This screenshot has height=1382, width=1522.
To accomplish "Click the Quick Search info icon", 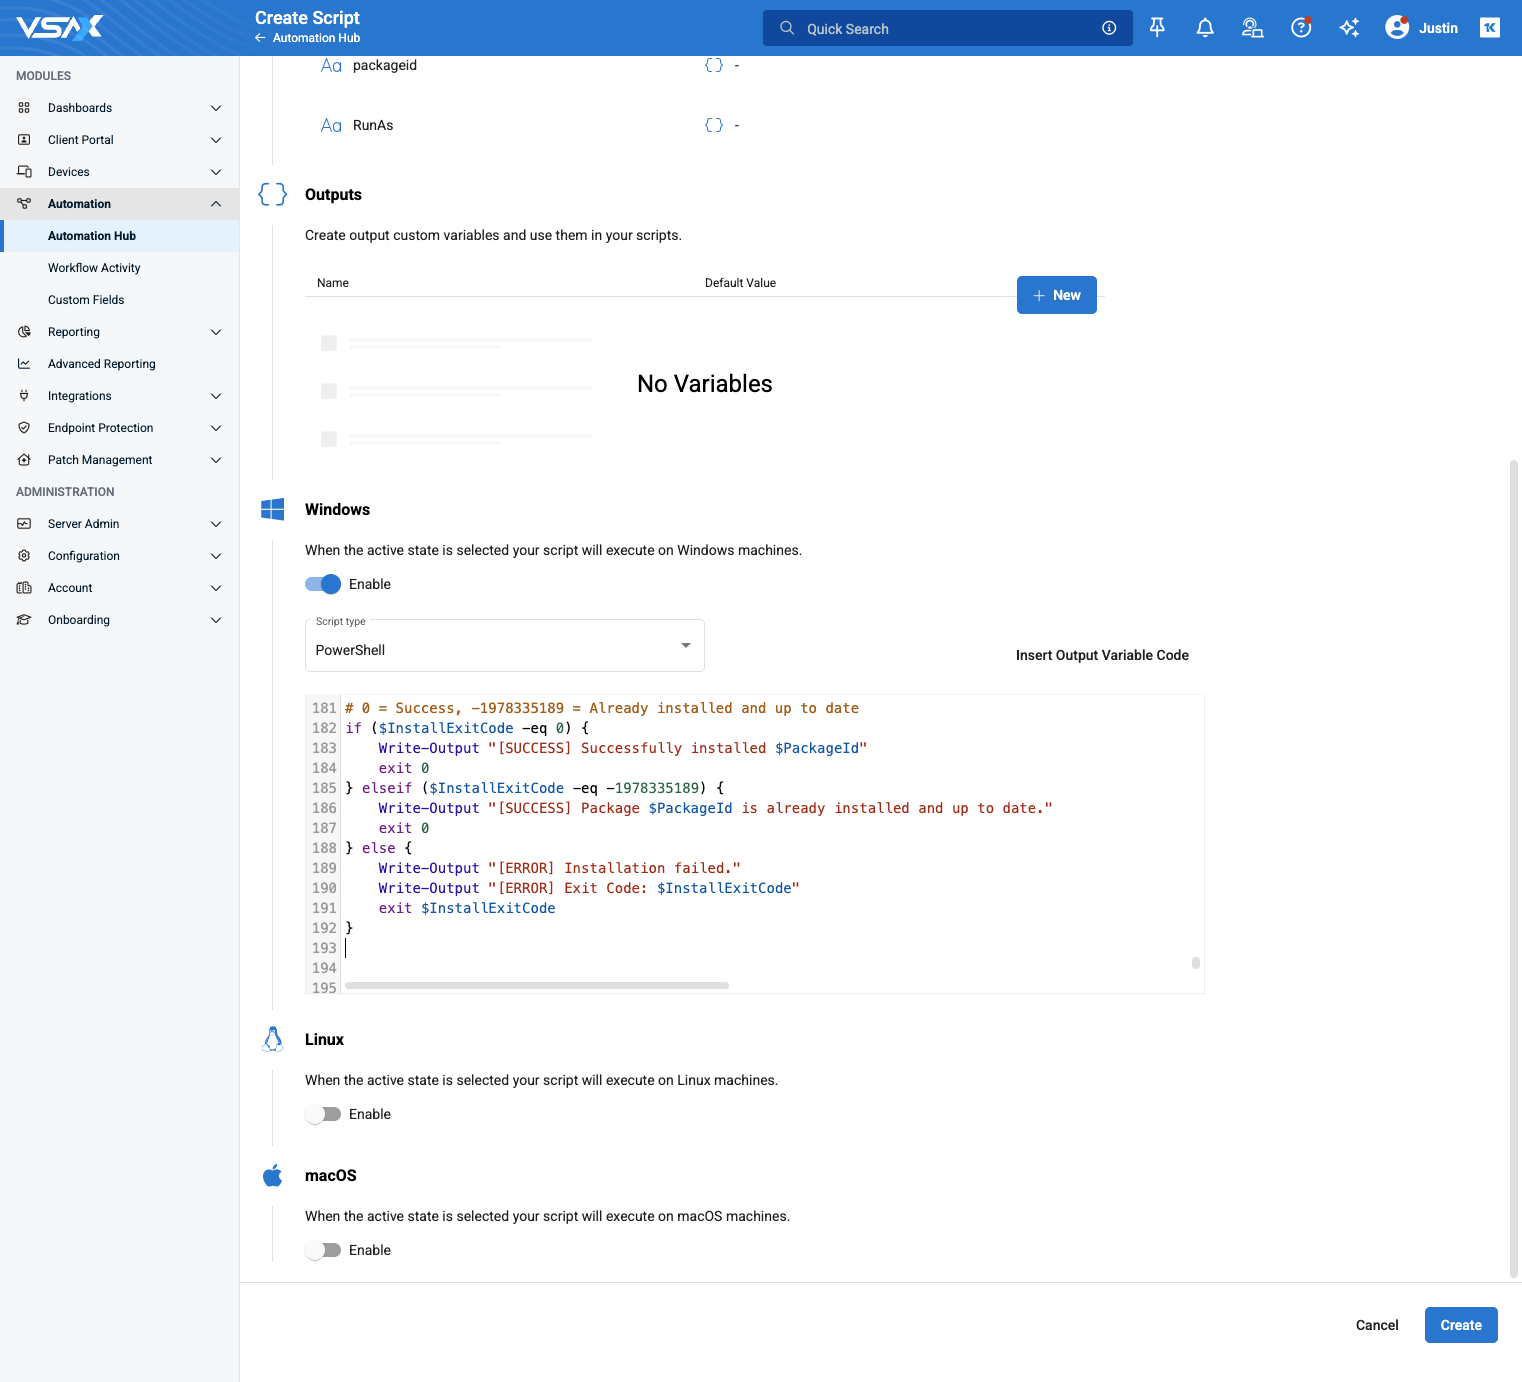I will tap(1109, 28).
